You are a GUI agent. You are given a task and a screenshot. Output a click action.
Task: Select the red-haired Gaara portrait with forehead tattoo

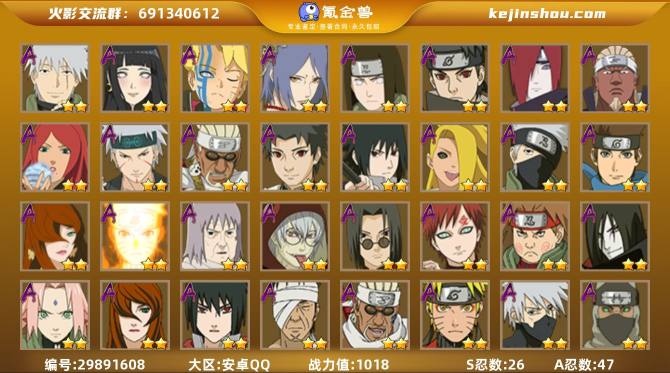455,236
